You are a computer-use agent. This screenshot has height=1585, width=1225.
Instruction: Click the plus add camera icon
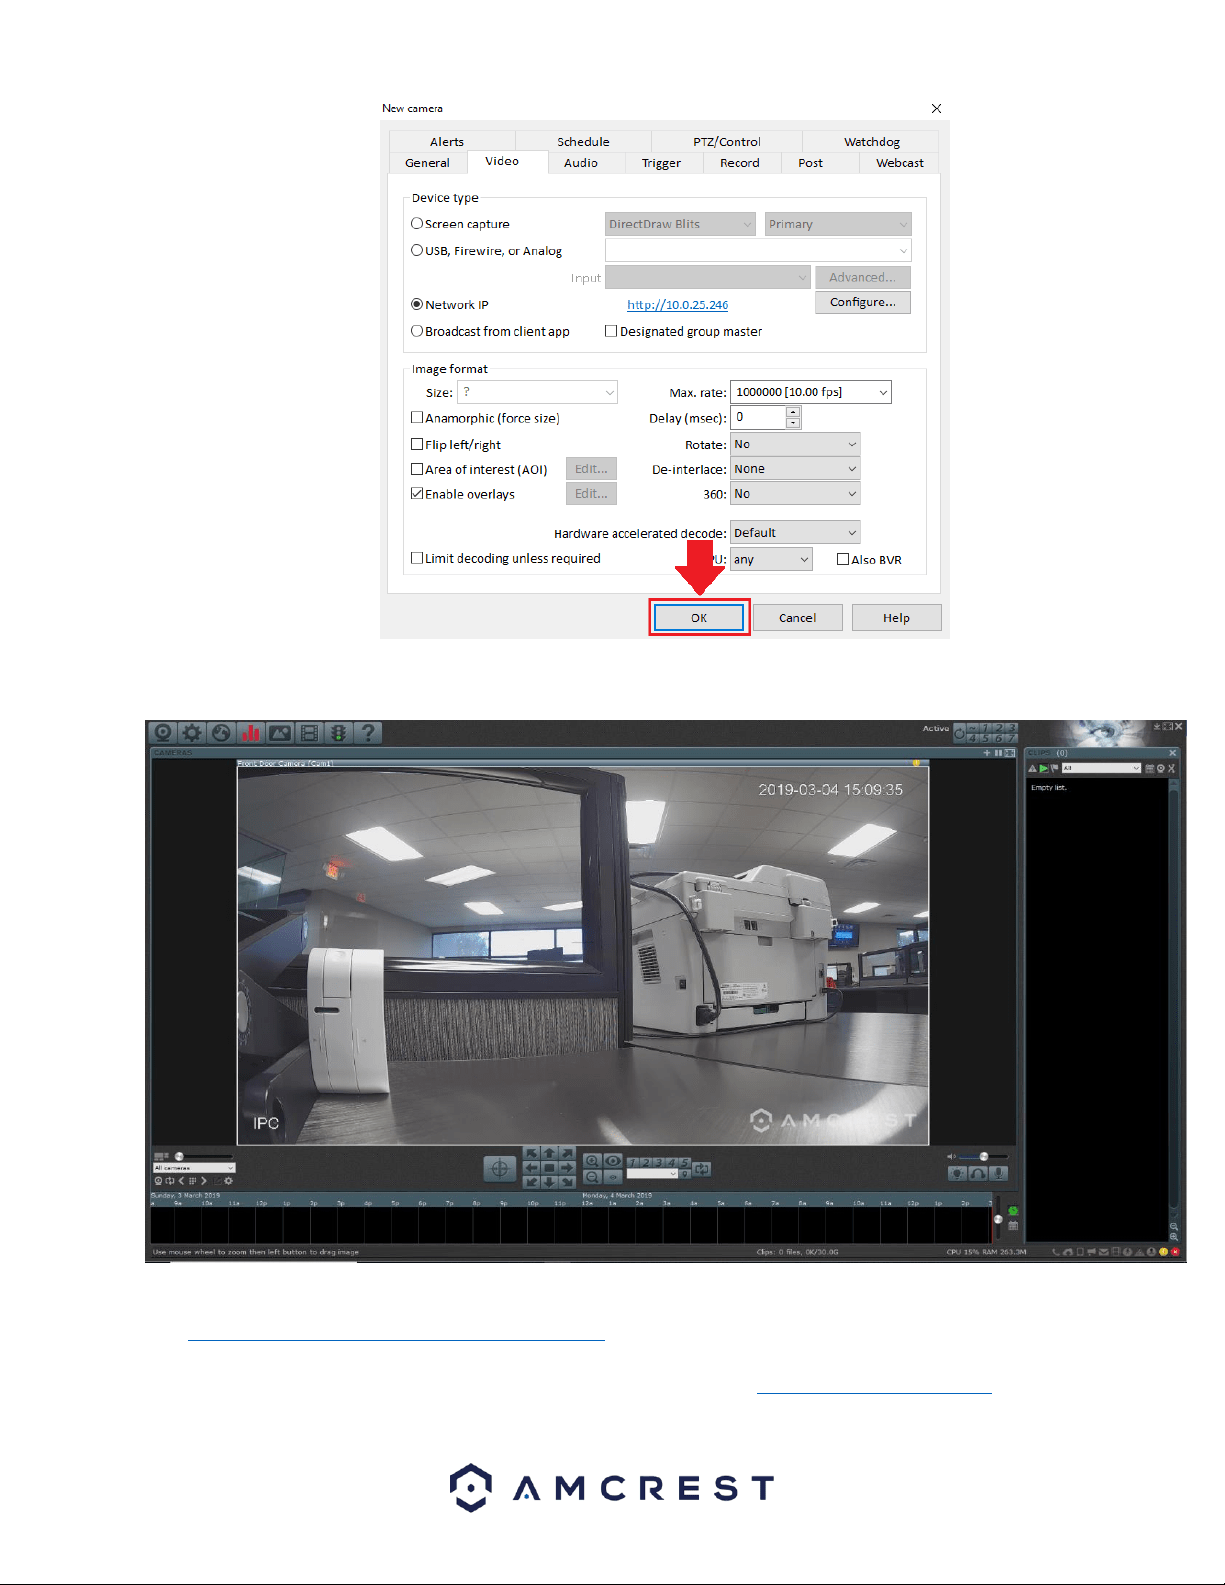click(987, 752)
